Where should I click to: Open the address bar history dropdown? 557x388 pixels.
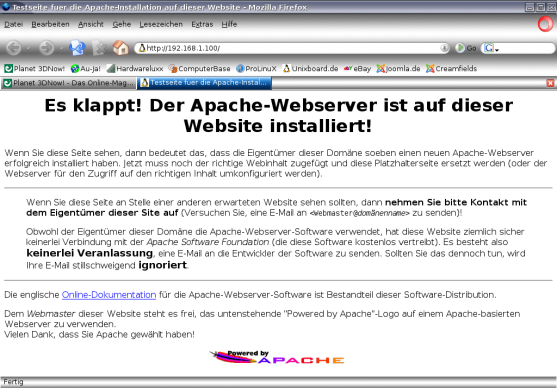tap(444, 48)
